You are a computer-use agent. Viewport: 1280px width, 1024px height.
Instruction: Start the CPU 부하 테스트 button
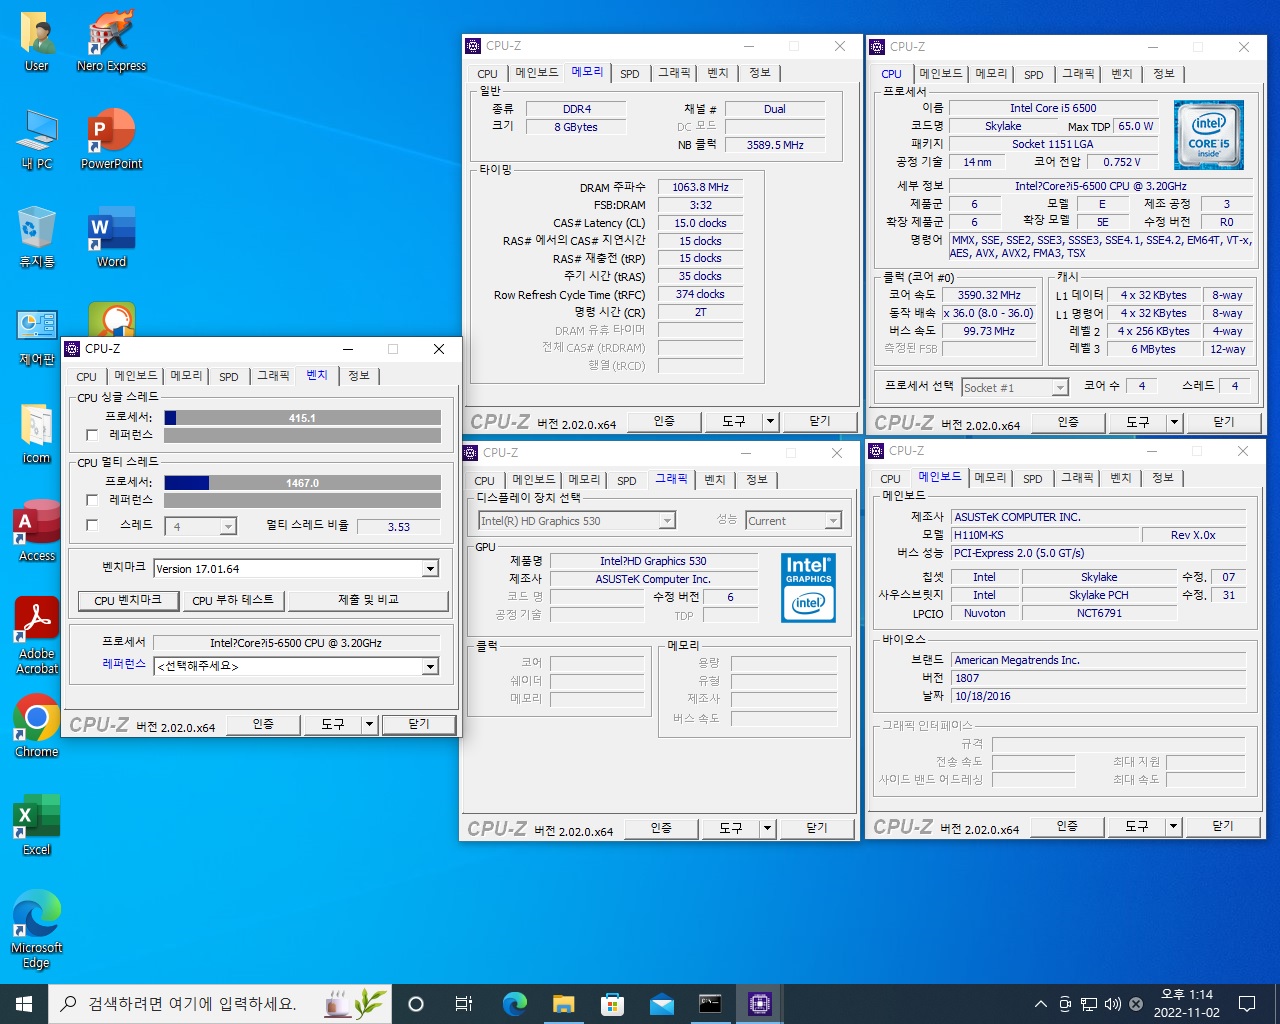tap(233, 600)
